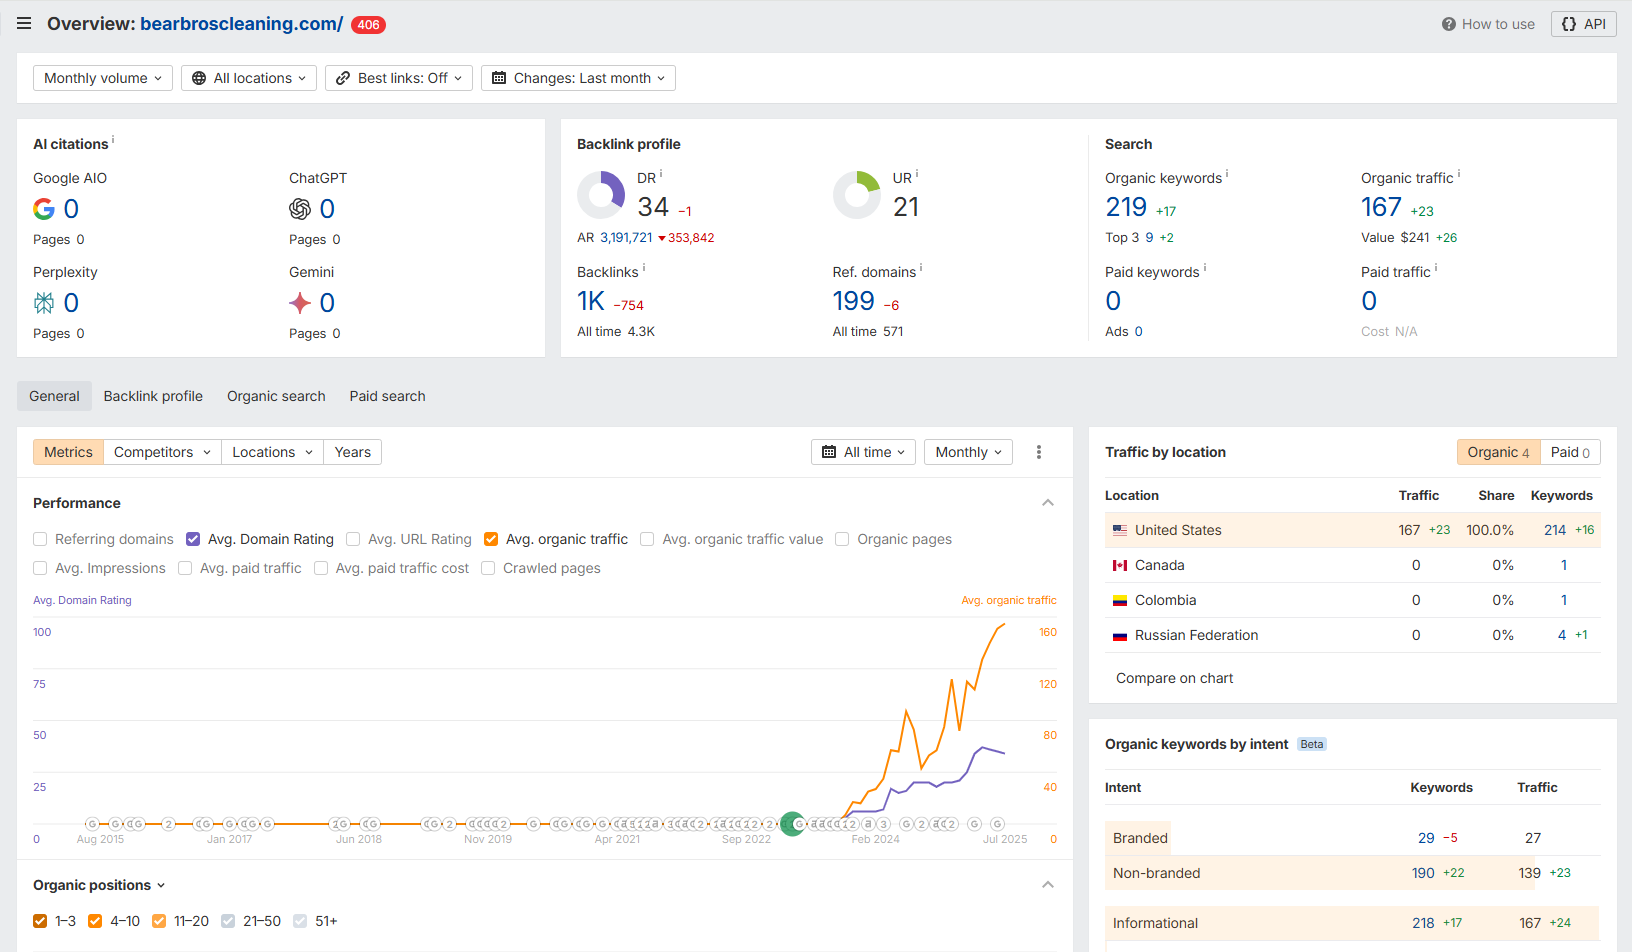
Task: Open the API button
Action: point(1583,24)
